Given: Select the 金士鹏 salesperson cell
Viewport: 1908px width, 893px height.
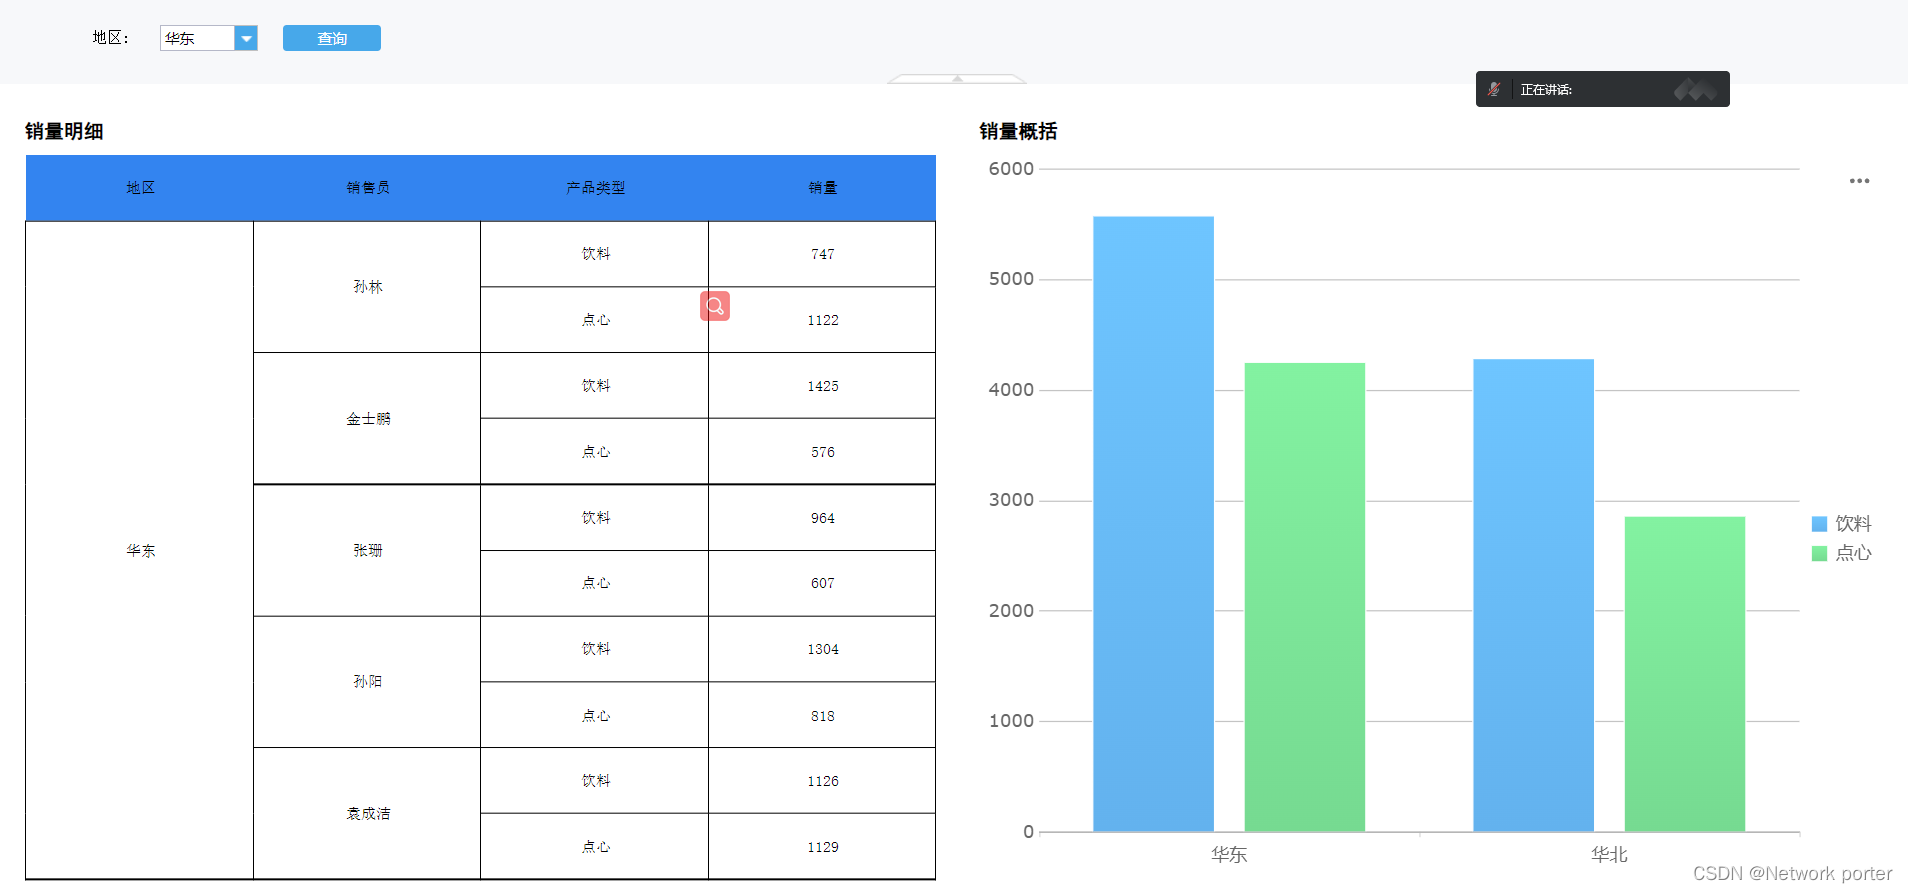Looking at the screenshot, I should coord(367,419).
